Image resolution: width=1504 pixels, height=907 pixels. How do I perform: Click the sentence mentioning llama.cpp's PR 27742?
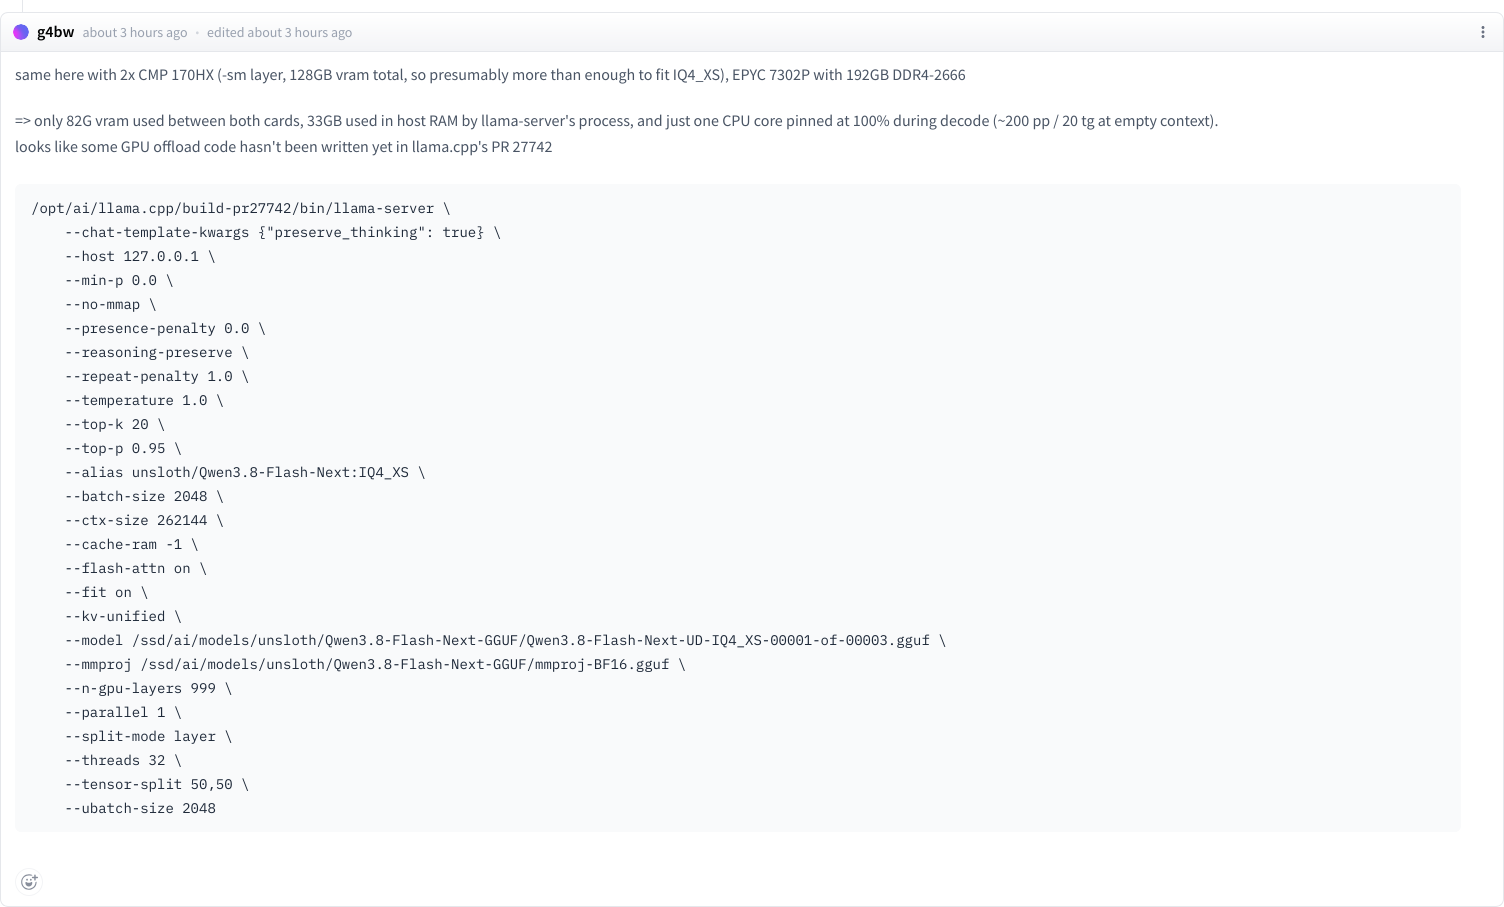(284, 147)
